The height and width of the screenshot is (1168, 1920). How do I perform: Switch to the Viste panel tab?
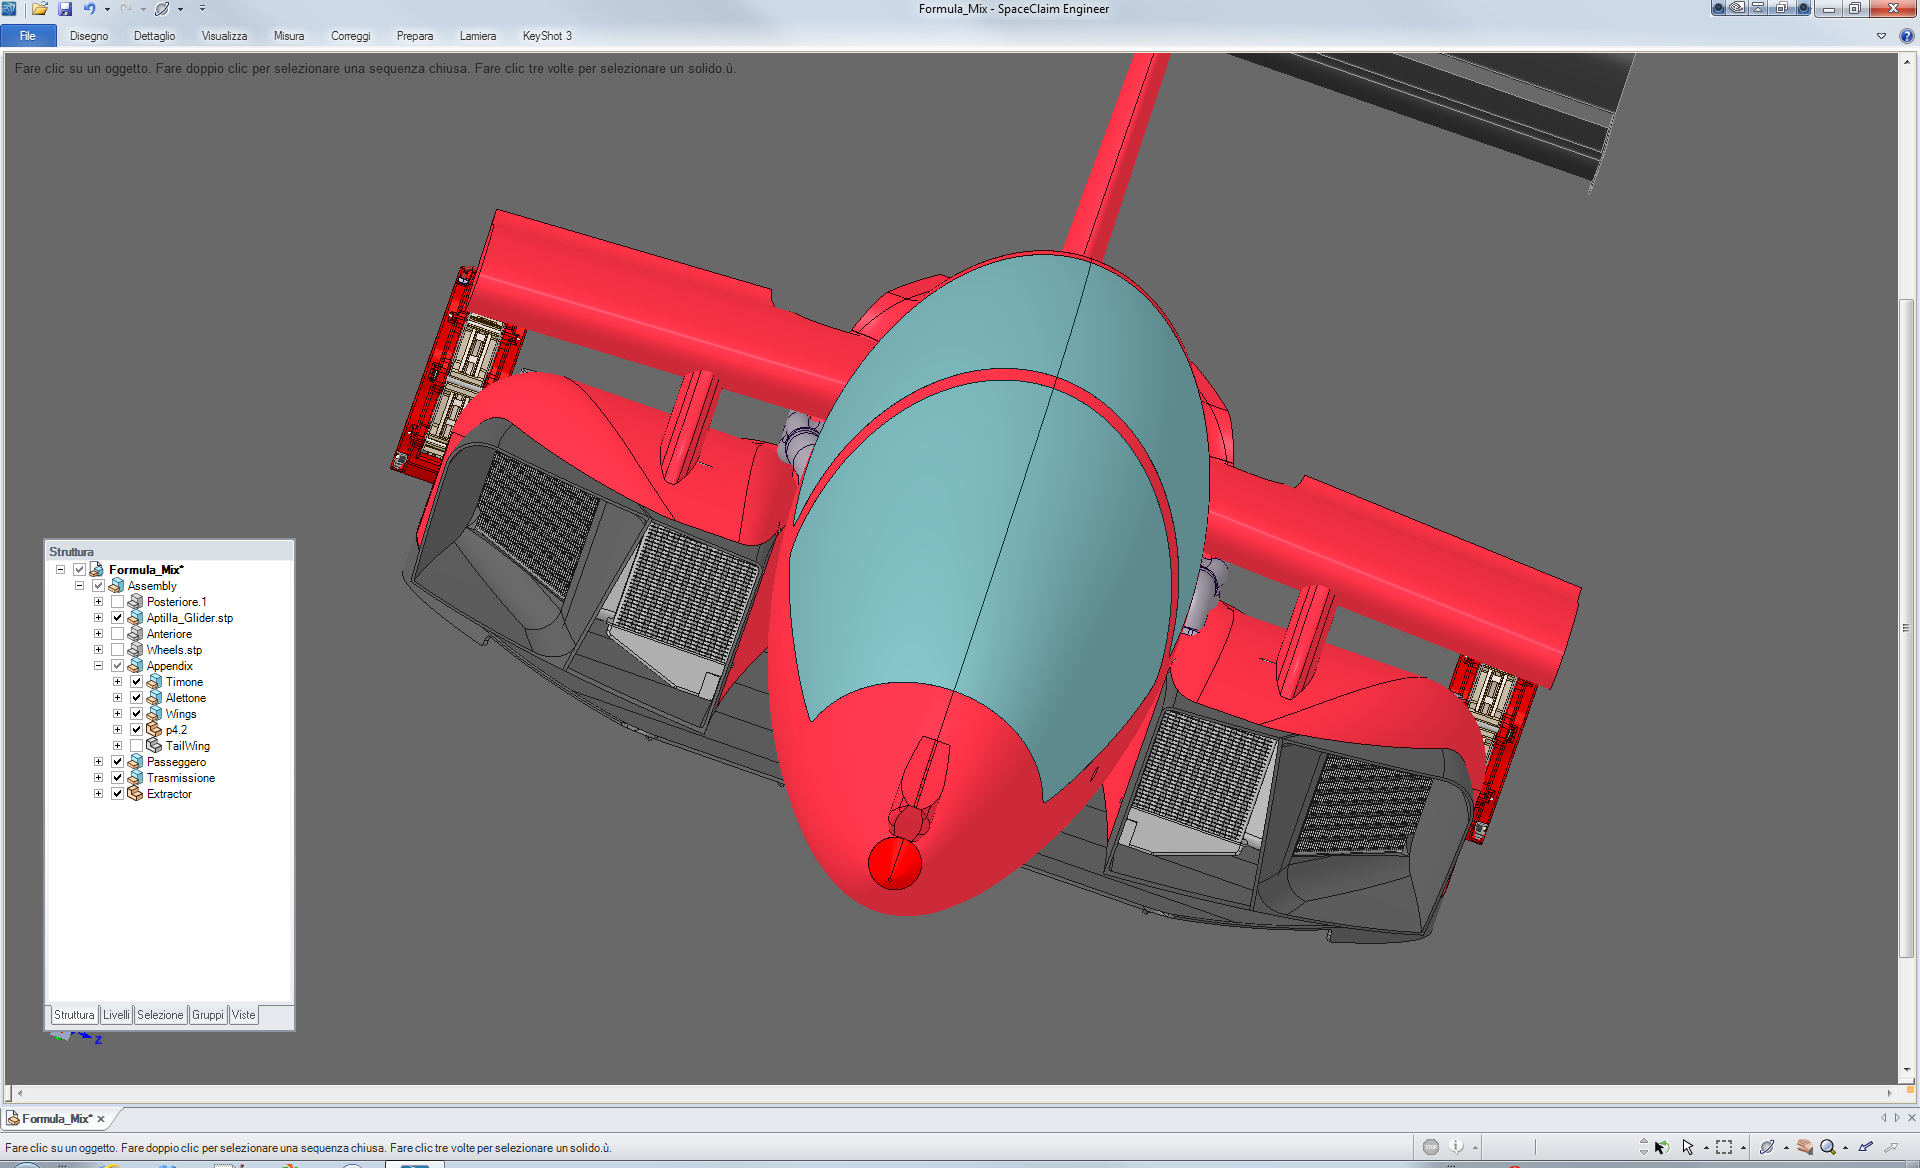point(244,1015)
